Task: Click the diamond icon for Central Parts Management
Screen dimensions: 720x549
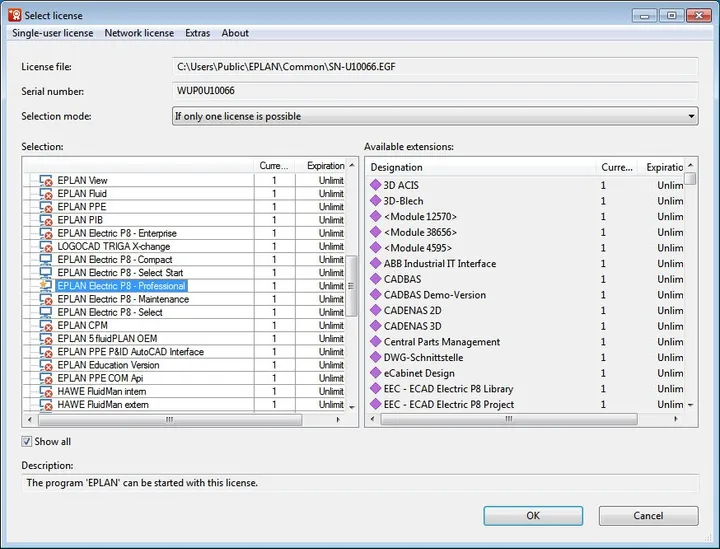Action: pos(376,342)
